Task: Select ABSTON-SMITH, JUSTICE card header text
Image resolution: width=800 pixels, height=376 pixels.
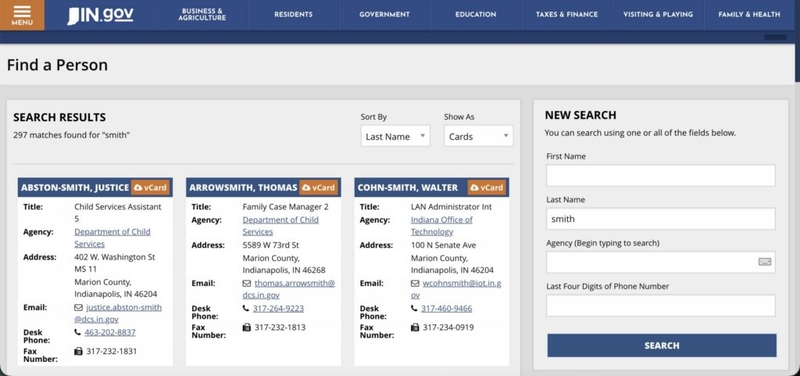Action: [x=75, y=188]
